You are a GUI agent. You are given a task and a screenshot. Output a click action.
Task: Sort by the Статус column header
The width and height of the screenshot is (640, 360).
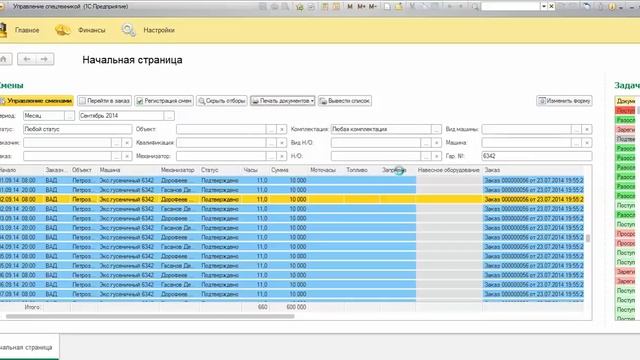(209, 170)
